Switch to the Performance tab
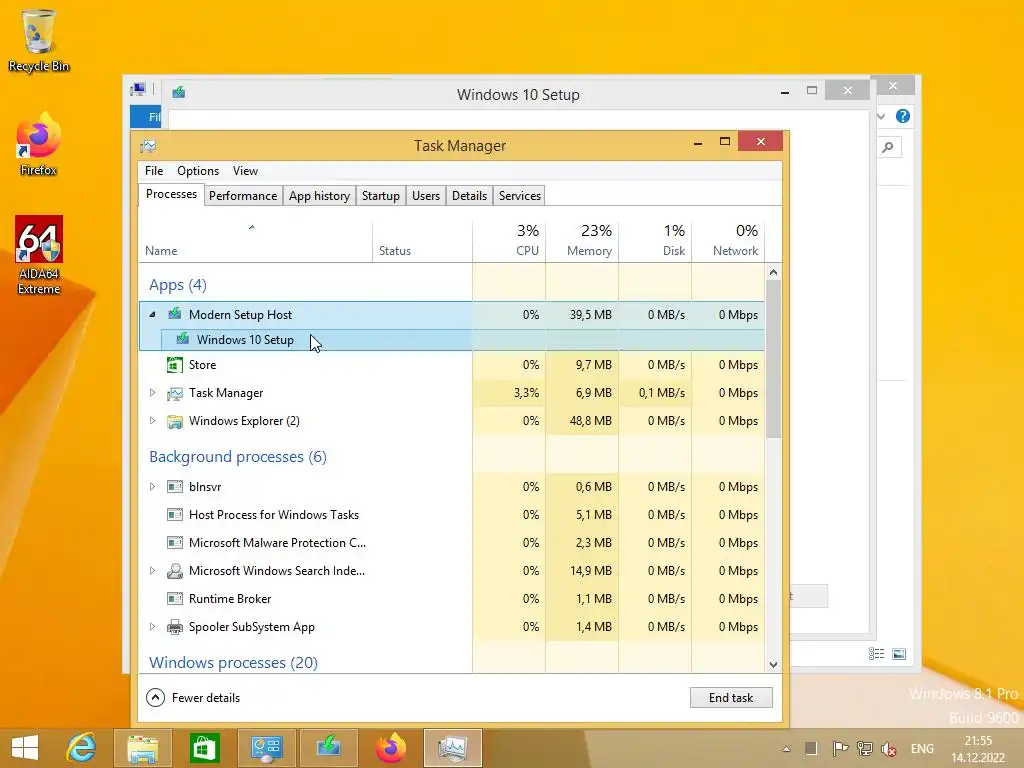Viewport: 1024px width, 768px height. tap(243, 196)
